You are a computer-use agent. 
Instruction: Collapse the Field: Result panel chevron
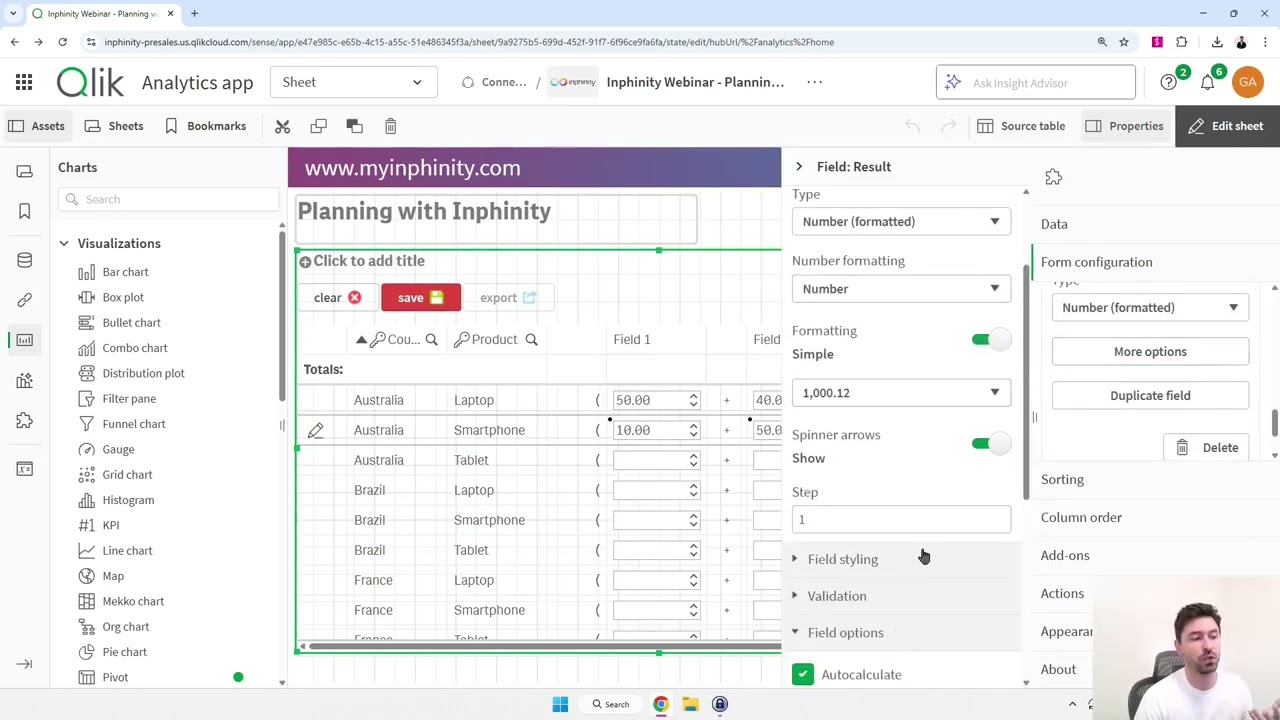[x=799, y=167]
